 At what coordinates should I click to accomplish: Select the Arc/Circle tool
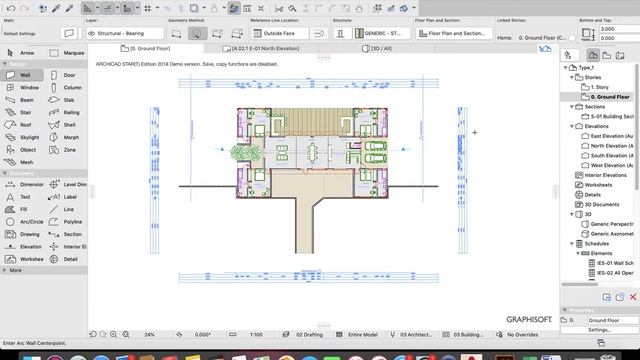click(24, 222)
